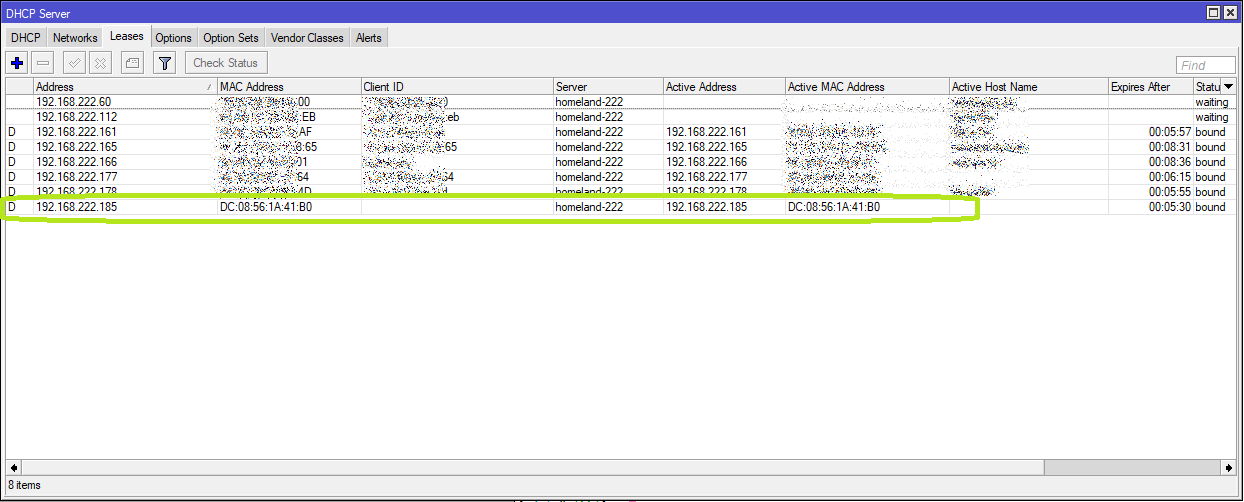Viewport: 1244px width, 502px height.
Task: Maximize the DHCP Server window
Action: click(x=1213, y=12)
